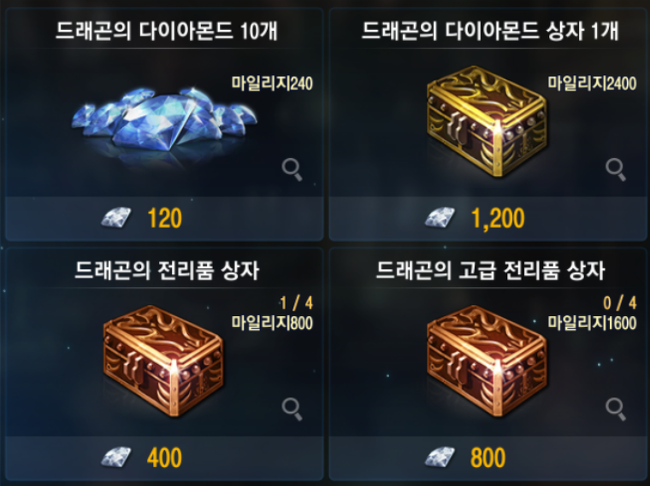The width and height of the screenshot is (650, 486).
Task: Click the 드래곤의 고급 전리품 상자 title
Action: pos(490,271)
